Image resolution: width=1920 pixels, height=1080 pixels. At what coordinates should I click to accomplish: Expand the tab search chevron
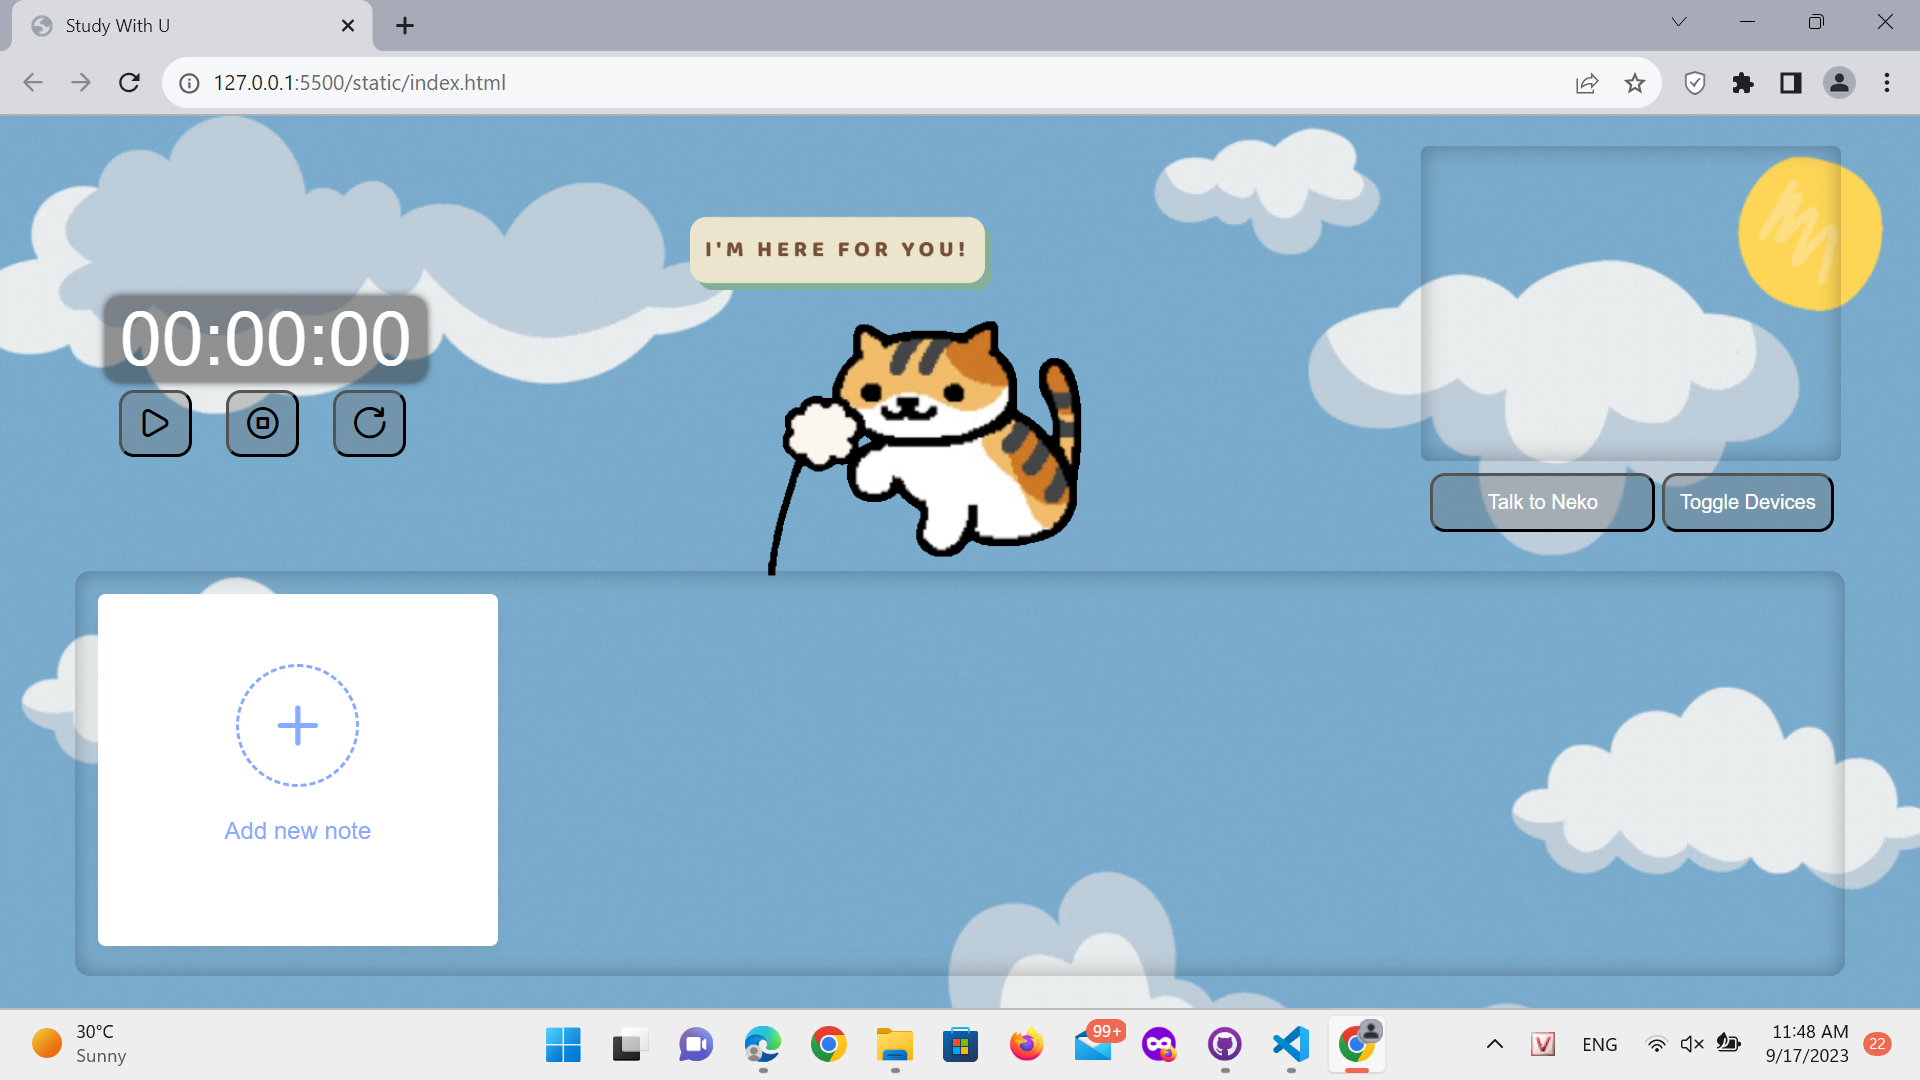[1679, 22]
